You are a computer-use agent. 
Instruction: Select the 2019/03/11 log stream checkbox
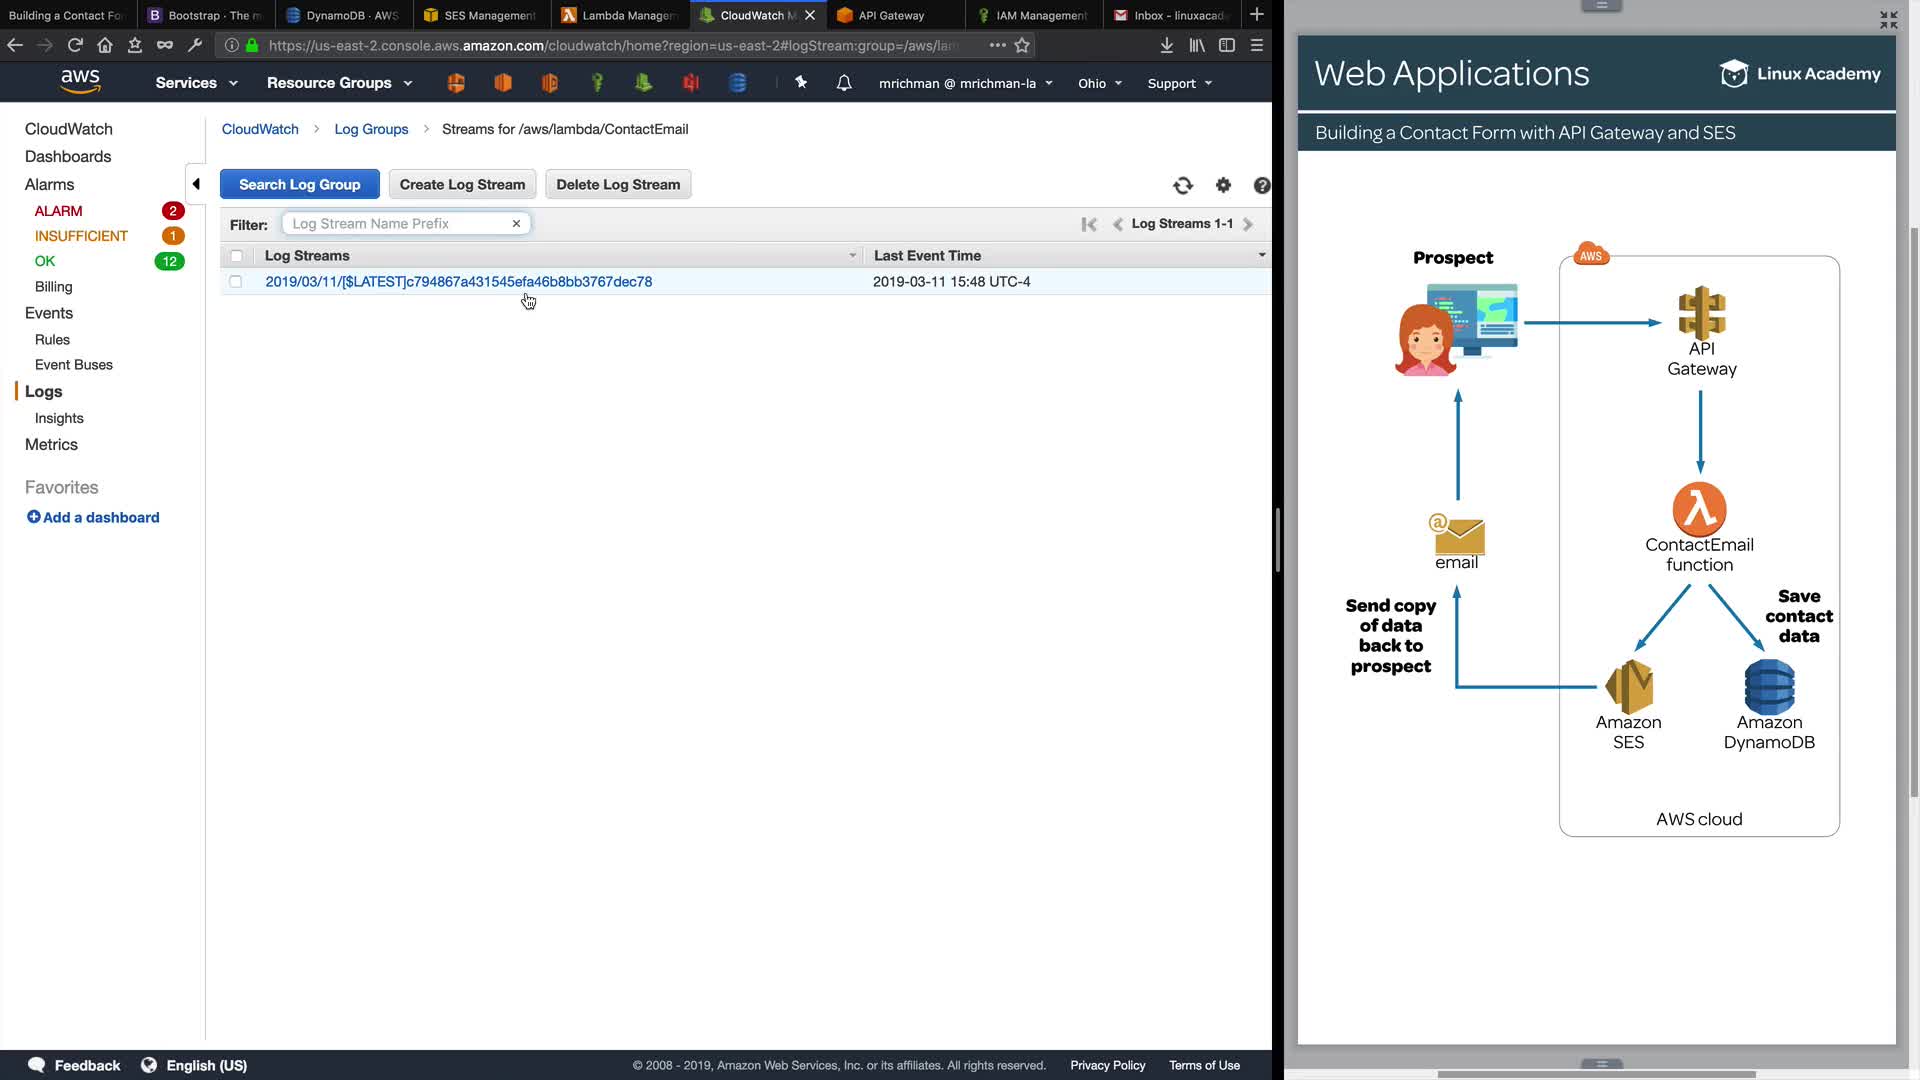(x=236, y=282)
